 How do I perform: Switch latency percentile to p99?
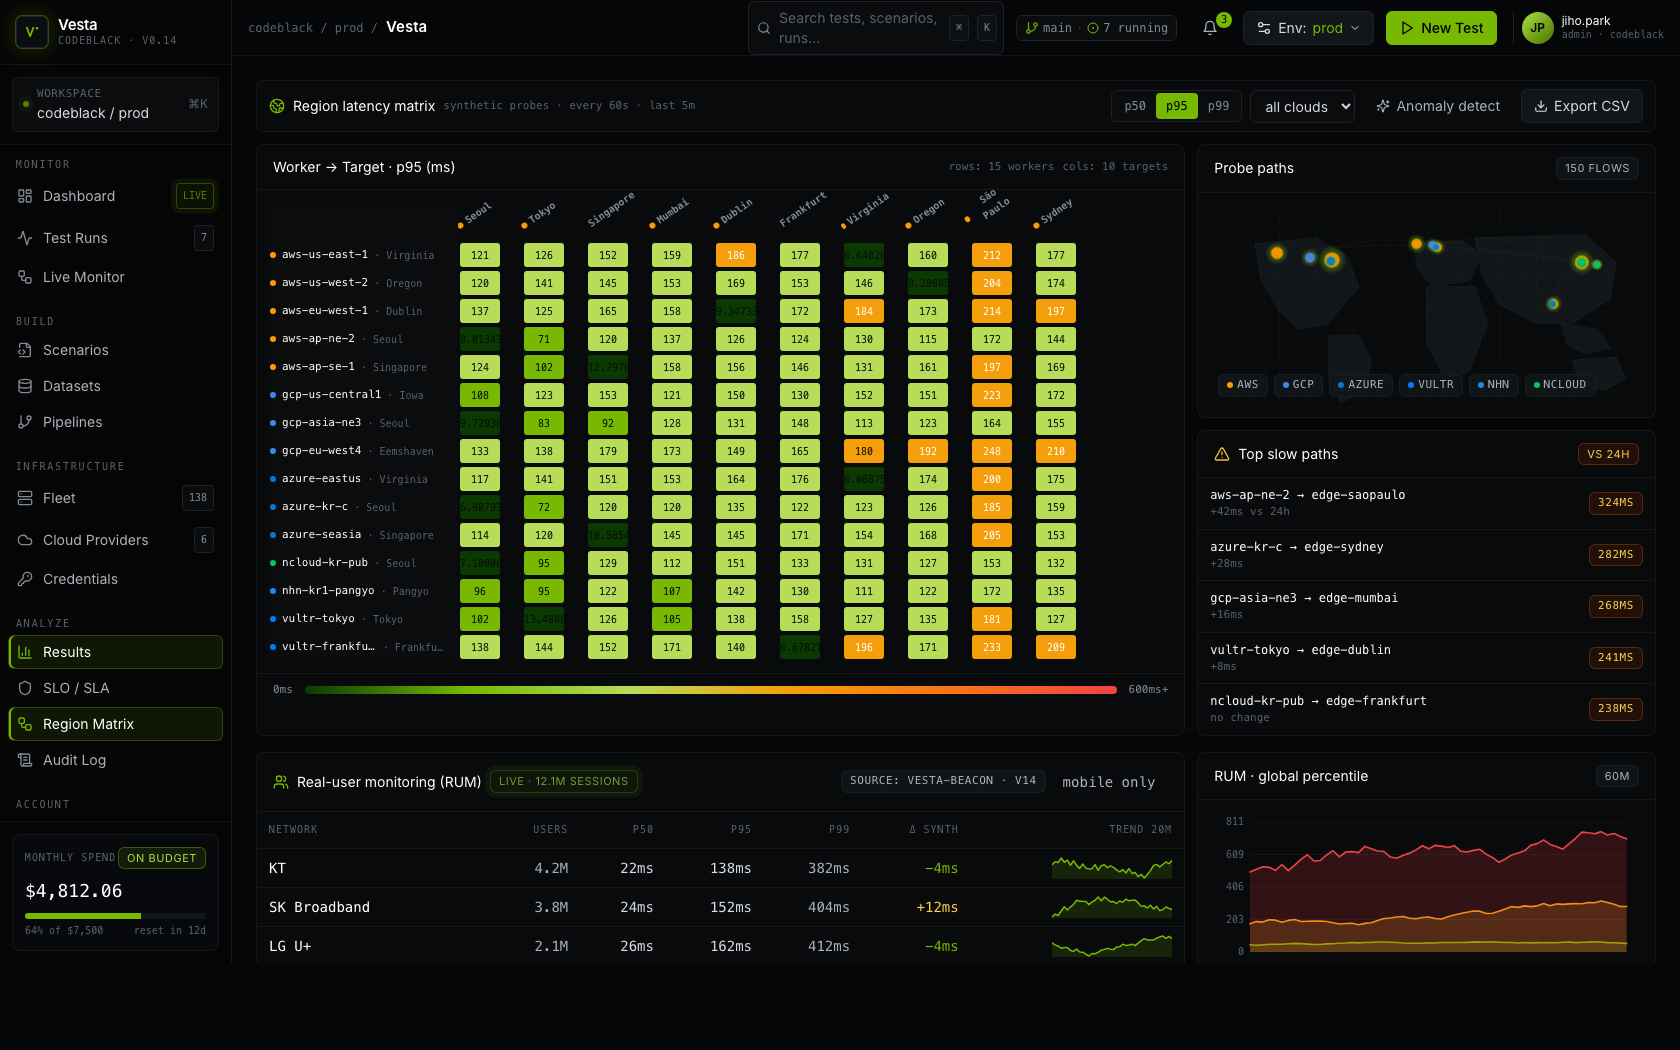pos(1218,106)
